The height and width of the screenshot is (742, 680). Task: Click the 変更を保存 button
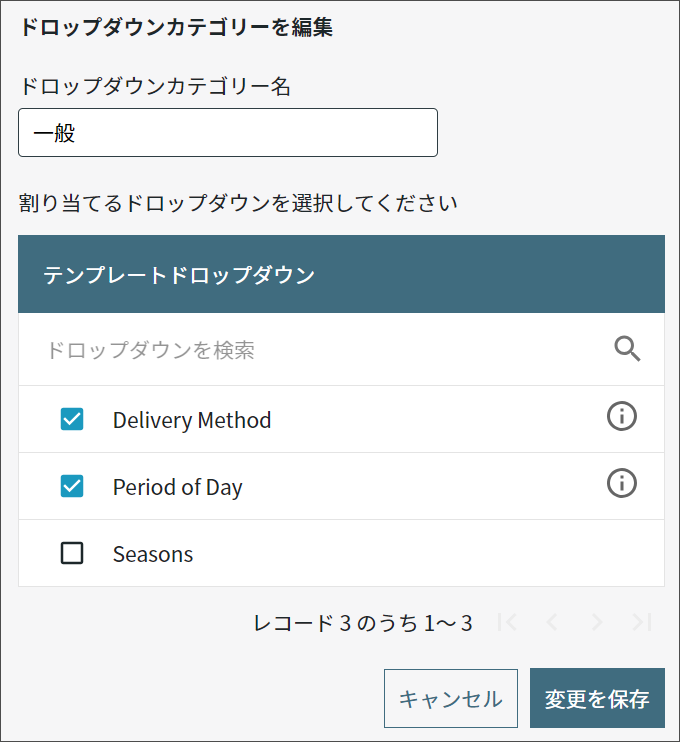click(x=597, y=698)
